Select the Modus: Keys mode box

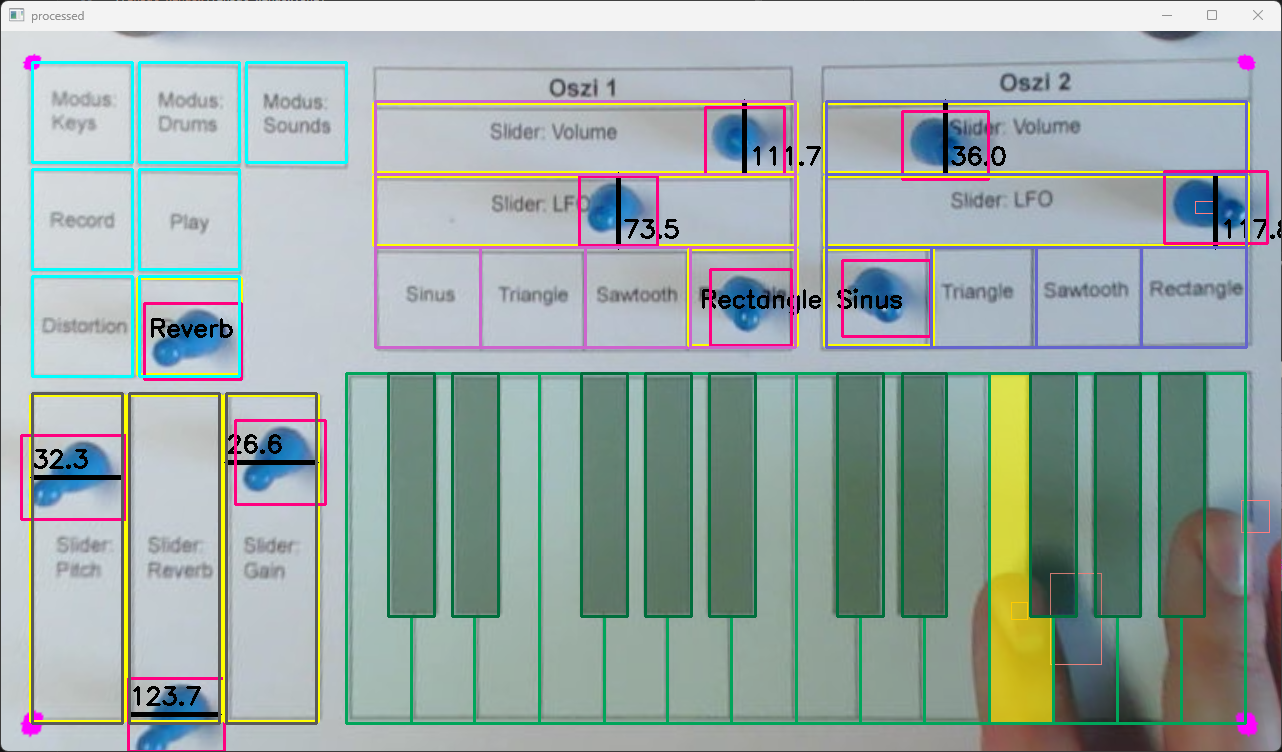[82, 113]
